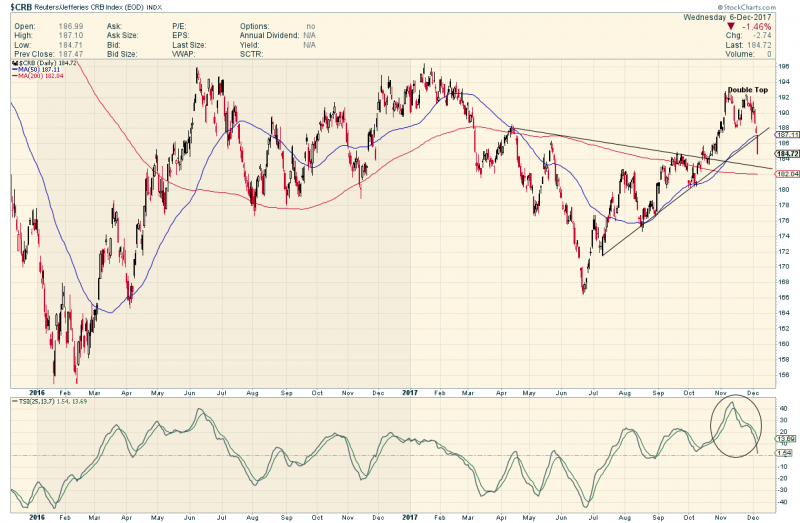The image size is (800, 523).
Task: Click the 'Volume: 0' entry
Action: 748,54
